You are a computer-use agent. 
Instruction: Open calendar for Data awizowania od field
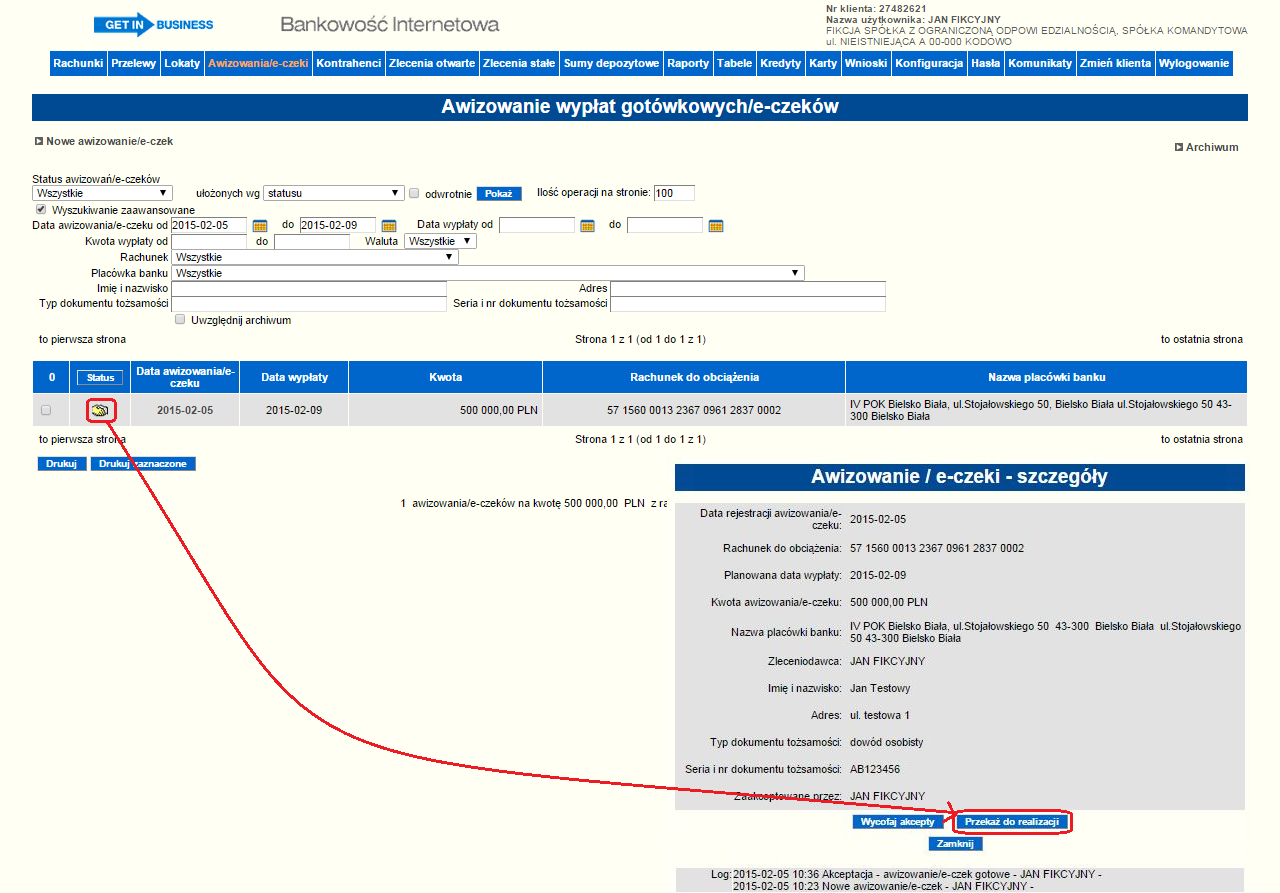coord(260,226)
